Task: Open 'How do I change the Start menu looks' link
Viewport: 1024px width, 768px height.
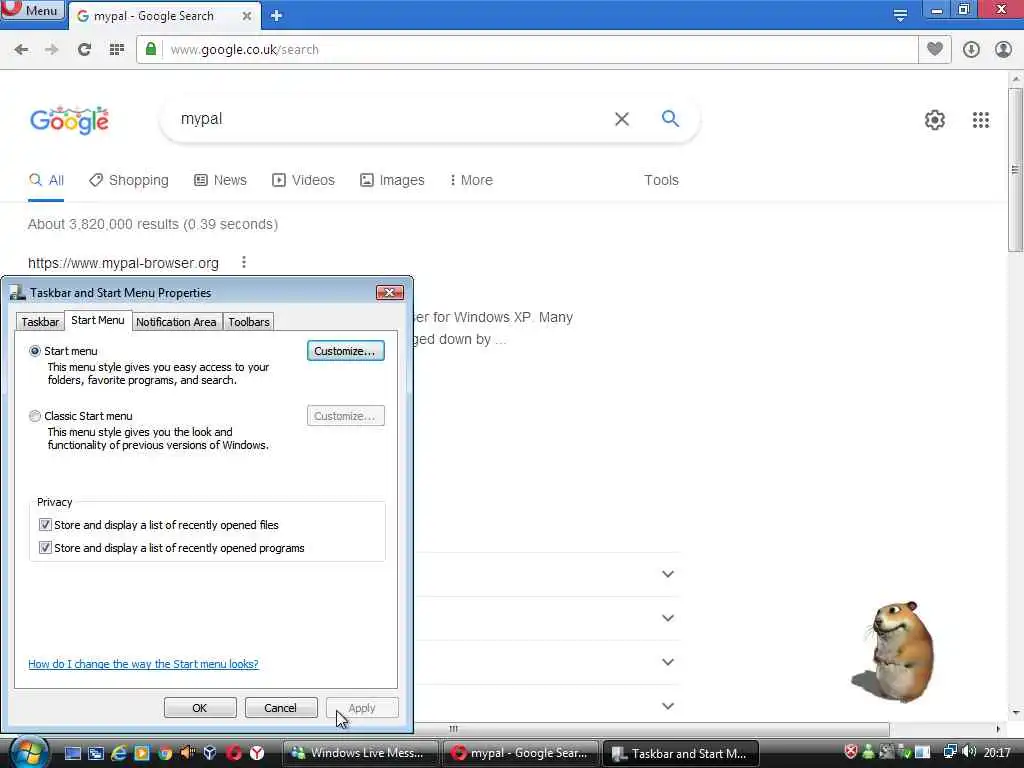Action: (143, 664)
